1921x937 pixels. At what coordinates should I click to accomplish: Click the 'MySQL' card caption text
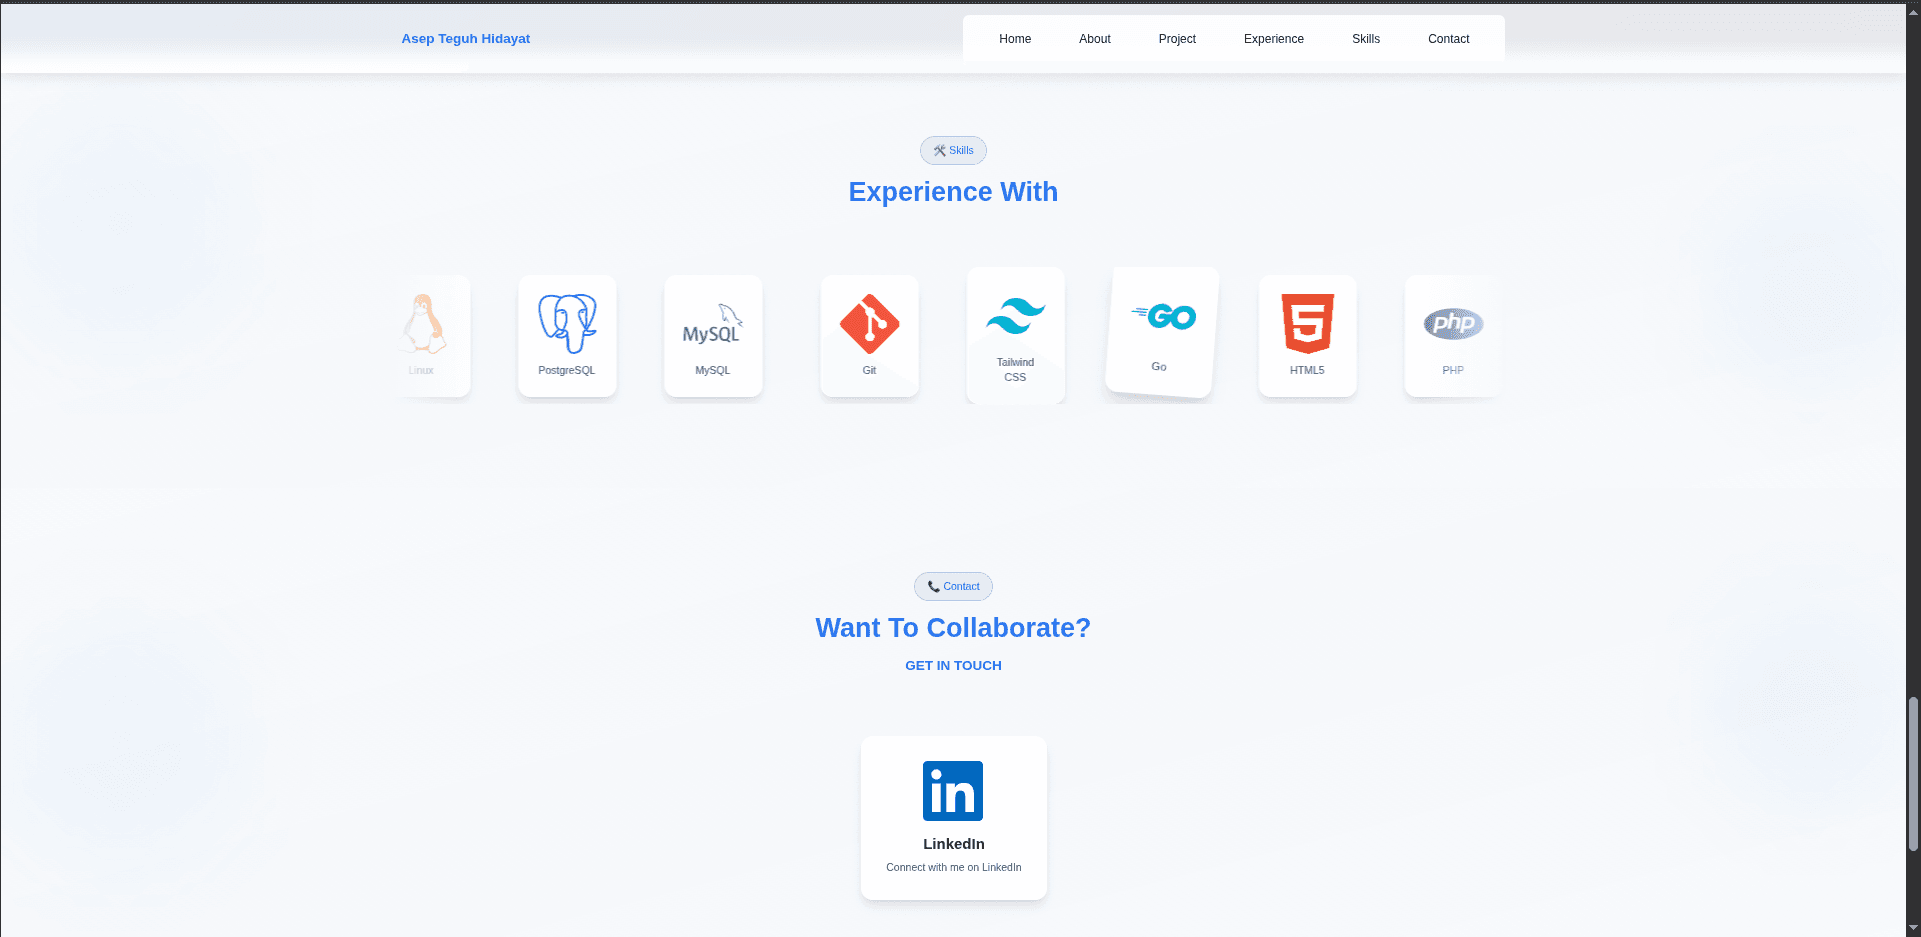(713, 371)
